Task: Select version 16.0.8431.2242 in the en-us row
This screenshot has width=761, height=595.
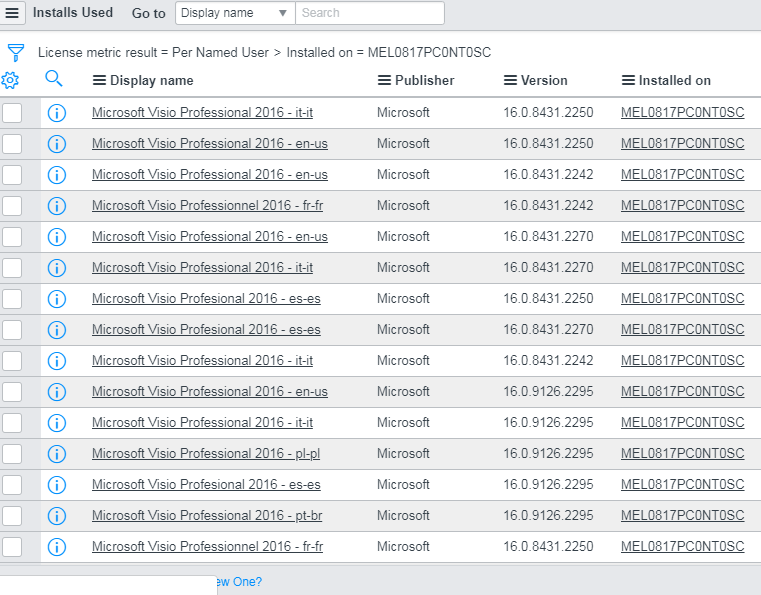Action: click(548, 175)
